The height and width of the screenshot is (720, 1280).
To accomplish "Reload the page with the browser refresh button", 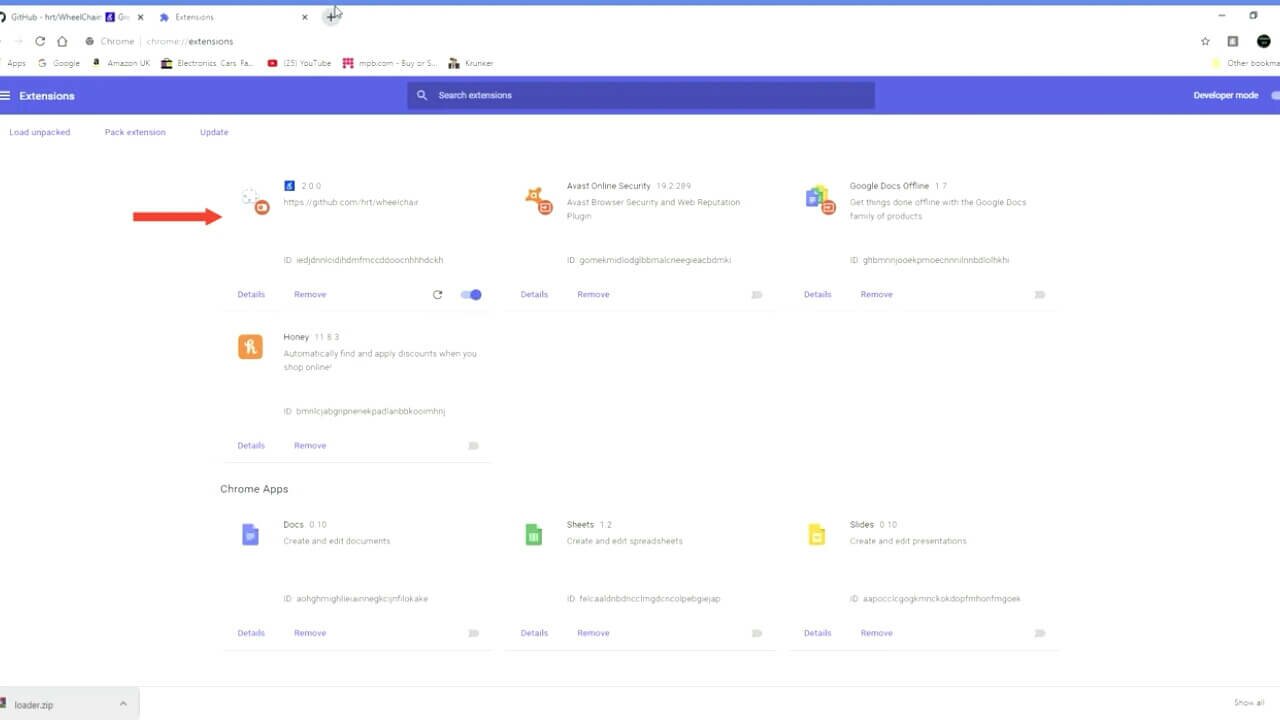I will (x=40, y=41).
